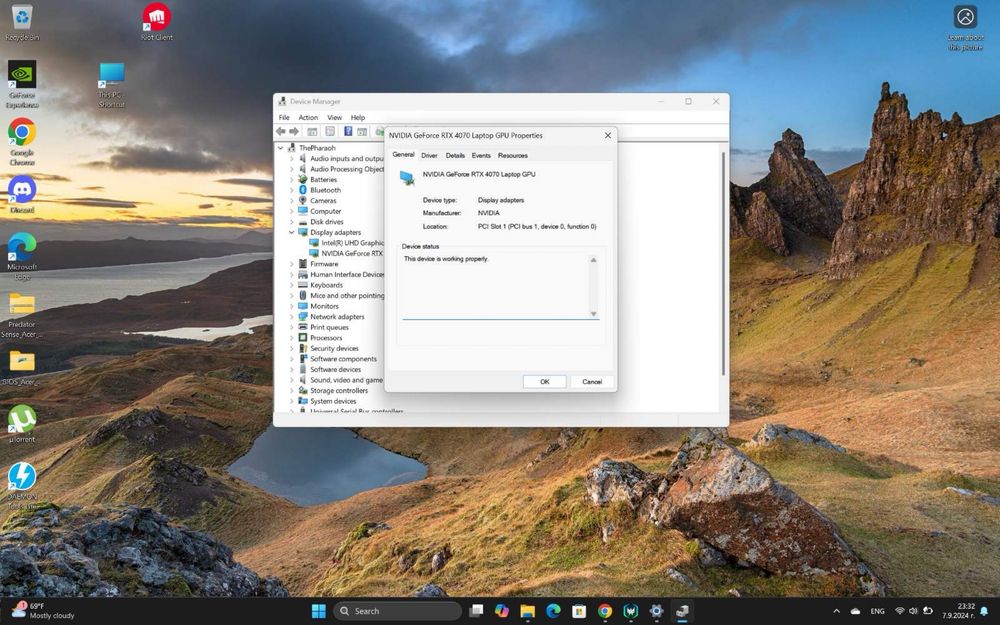Expand the Bluetooth category
The image size is (1000, 625).
point(291,190)
